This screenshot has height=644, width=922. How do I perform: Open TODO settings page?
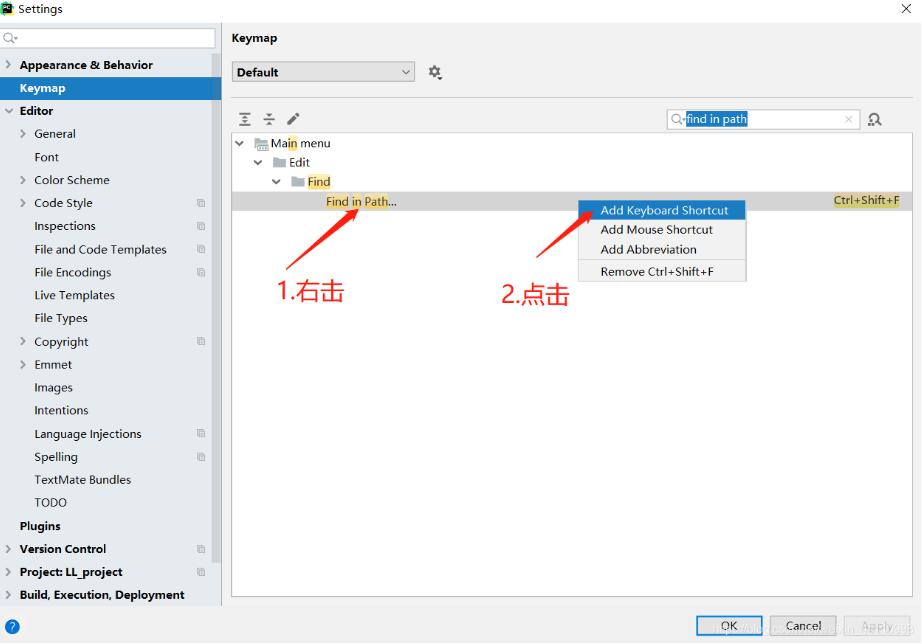click(50, 503)
